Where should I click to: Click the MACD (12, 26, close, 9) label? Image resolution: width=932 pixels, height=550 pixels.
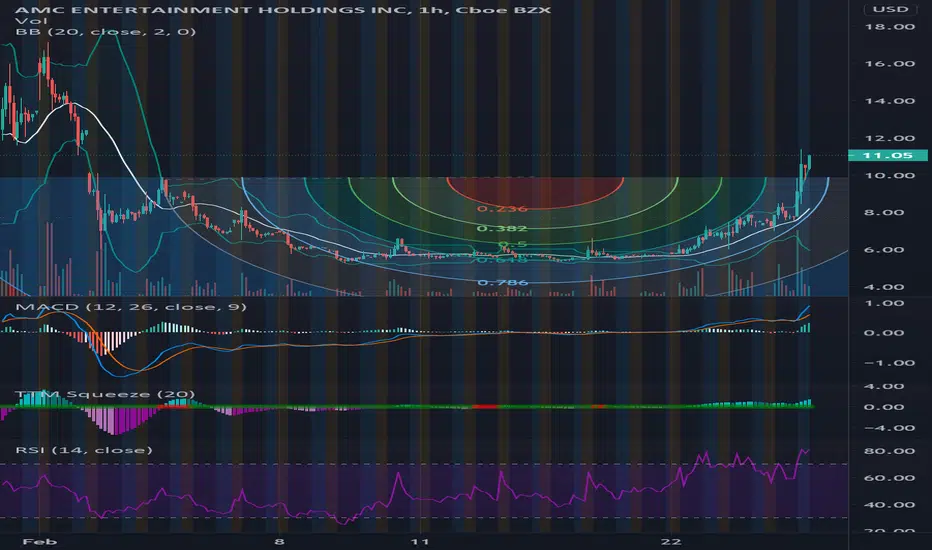point(131,307)
